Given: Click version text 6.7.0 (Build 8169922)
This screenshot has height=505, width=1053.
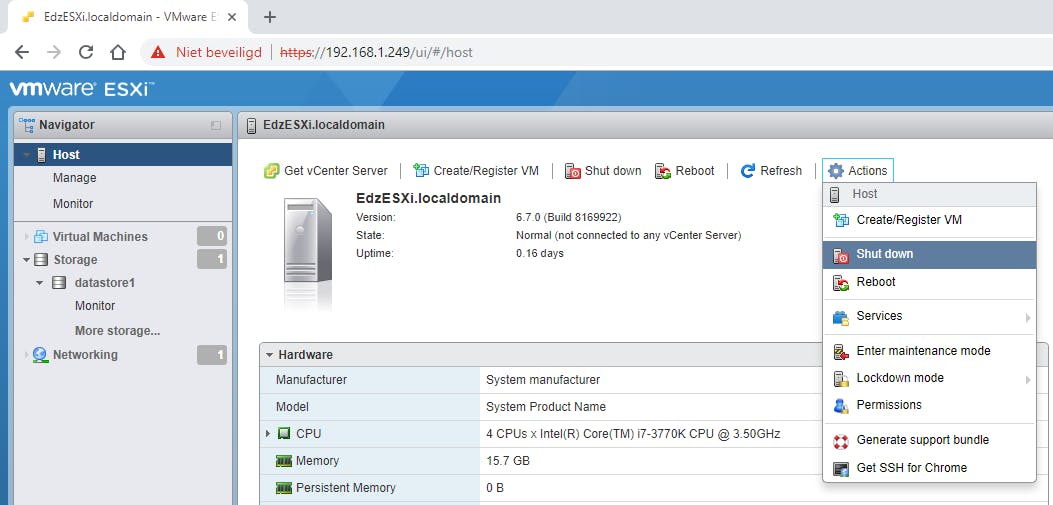Looking at the screenshot, I should (x=569, y=218).
